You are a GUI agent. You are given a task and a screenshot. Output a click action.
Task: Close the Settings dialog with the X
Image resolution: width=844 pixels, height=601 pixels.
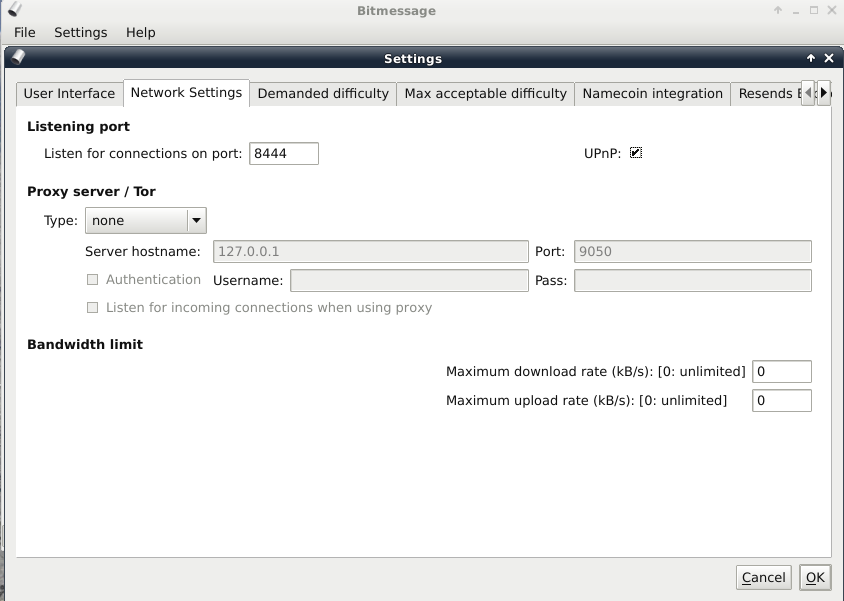coord(829,58)
